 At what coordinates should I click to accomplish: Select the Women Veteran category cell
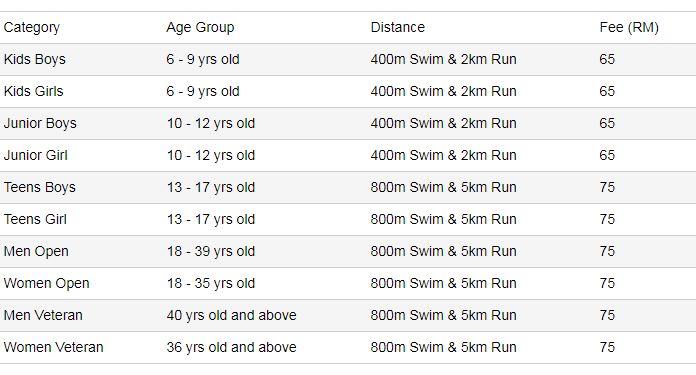pos(53,347)
